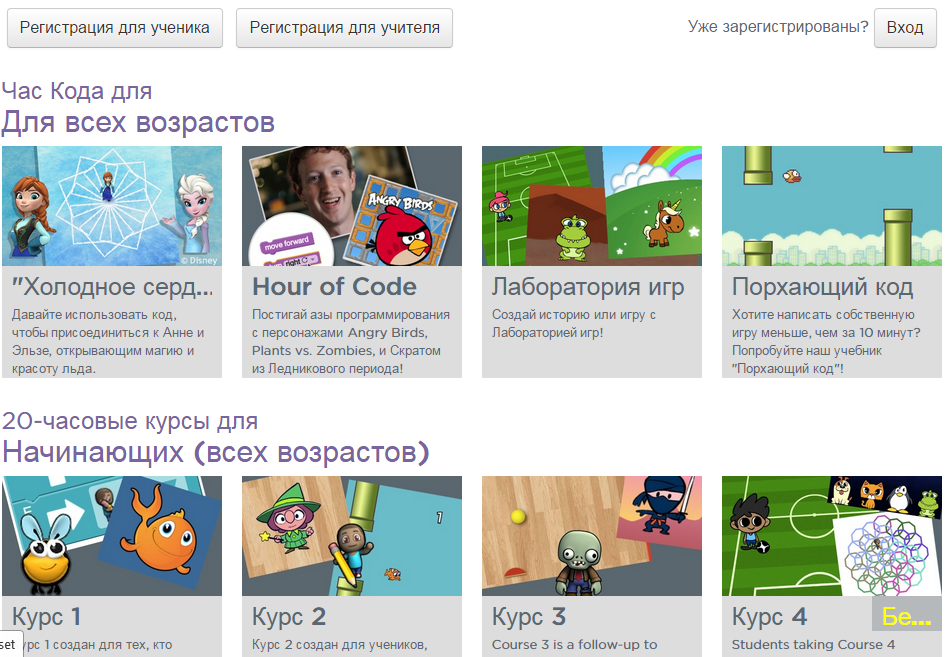
Task: Open Курс 2 witch and pencil thumbnail
Action: tap(352, 536)
